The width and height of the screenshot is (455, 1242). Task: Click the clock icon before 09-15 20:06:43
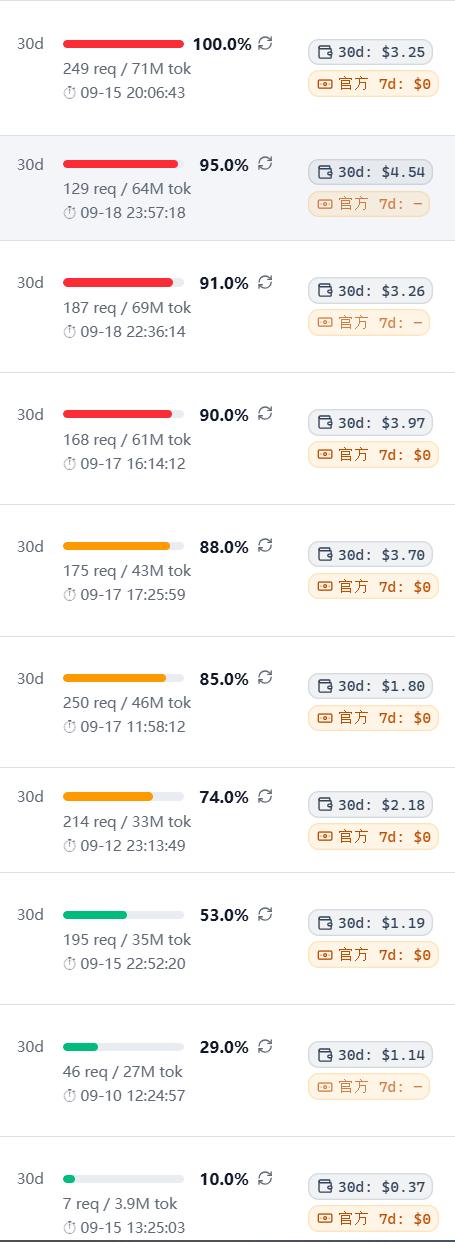(69, 93)
